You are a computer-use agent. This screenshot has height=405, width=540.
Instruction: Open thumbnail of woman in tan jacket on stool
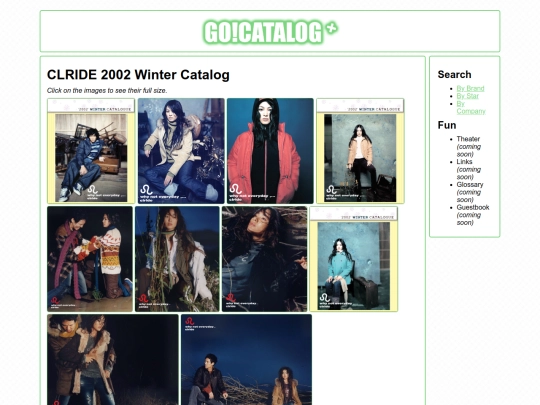(360, 151)
